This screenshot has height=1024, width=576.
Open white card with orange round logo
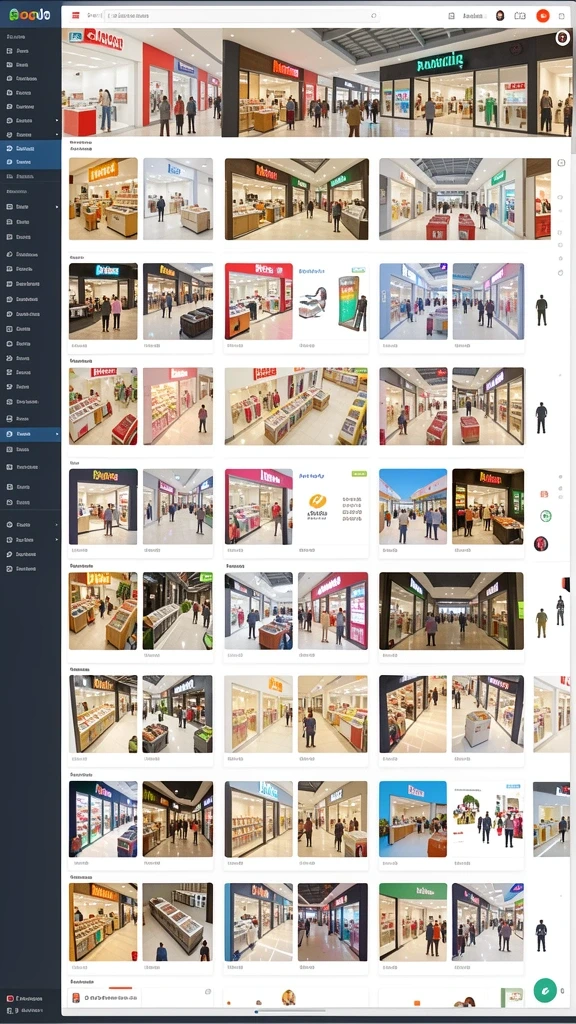(x=333, y=507)
